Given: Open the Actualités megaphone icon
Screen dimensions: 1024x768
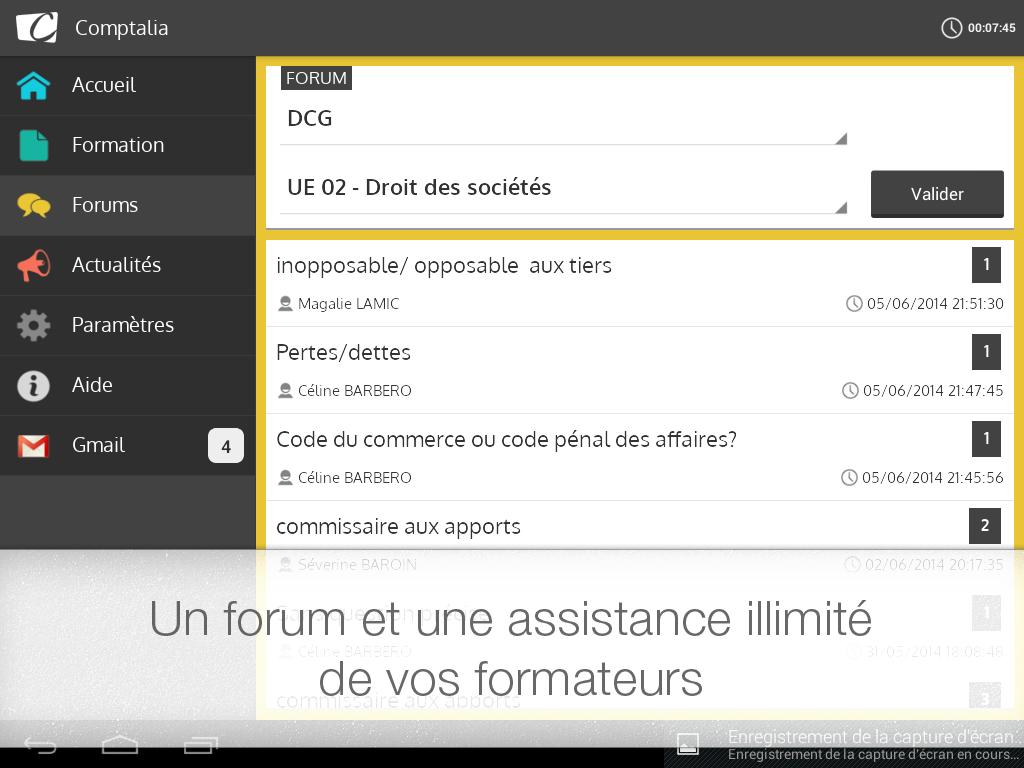Looking at the screenshot, I should pyautogui.click(x=34, y=266).
